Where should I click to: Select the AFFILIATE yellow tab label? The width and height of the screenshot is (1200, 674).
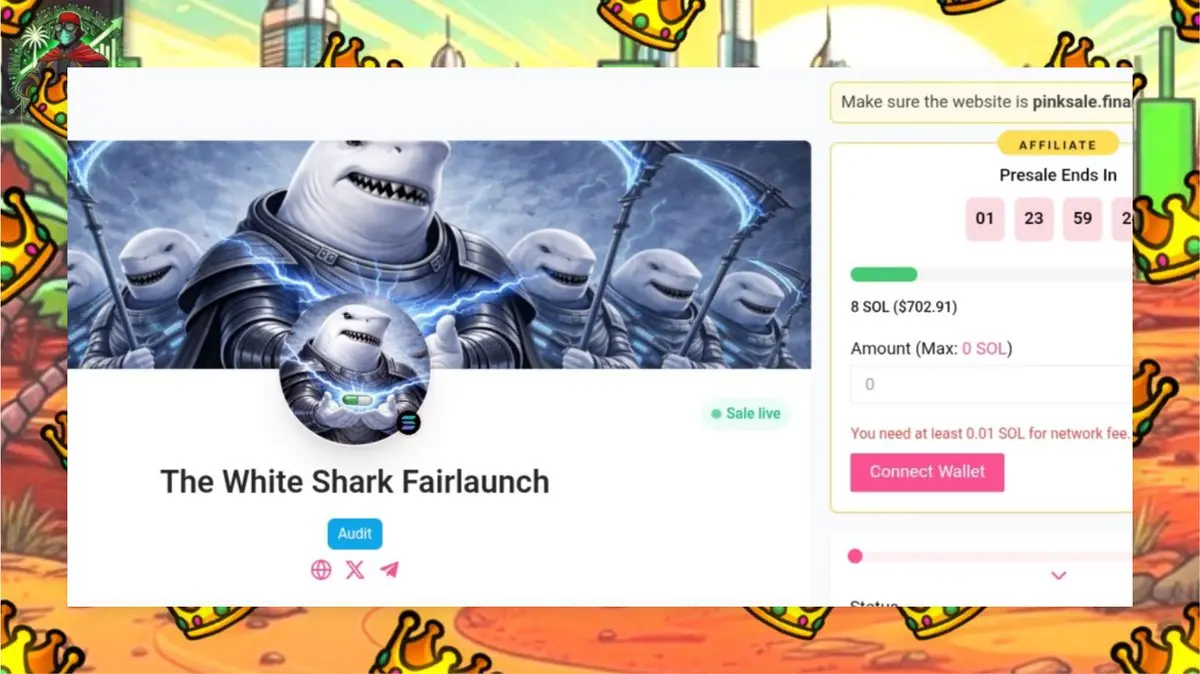pos(1058,145)
